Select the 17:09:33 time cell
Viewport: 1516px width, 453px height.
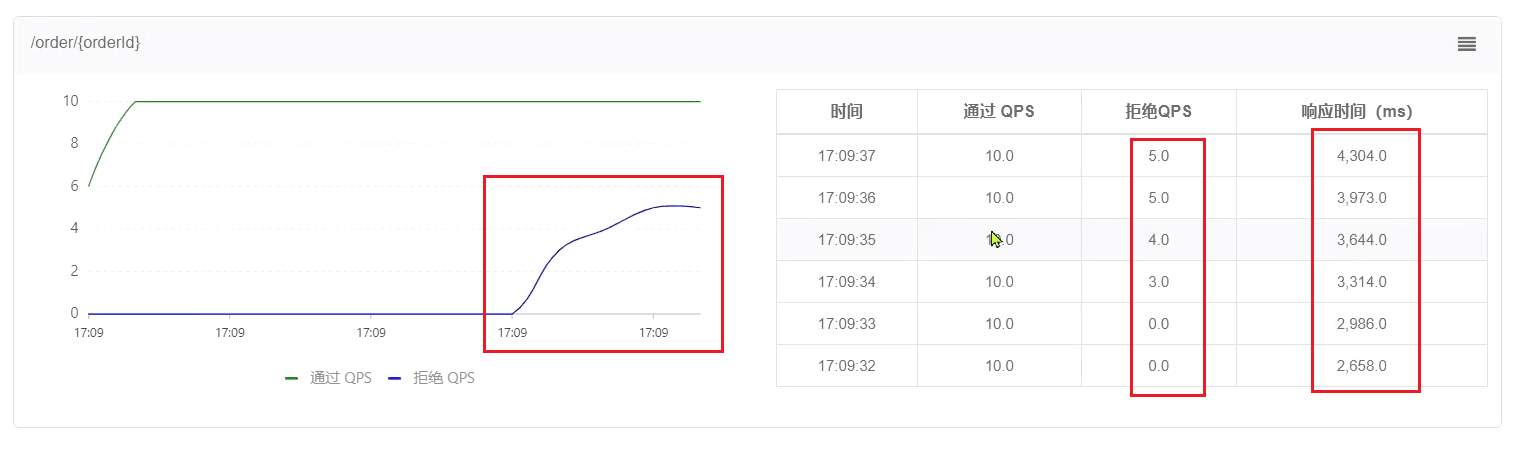click(x=846, y=324)
